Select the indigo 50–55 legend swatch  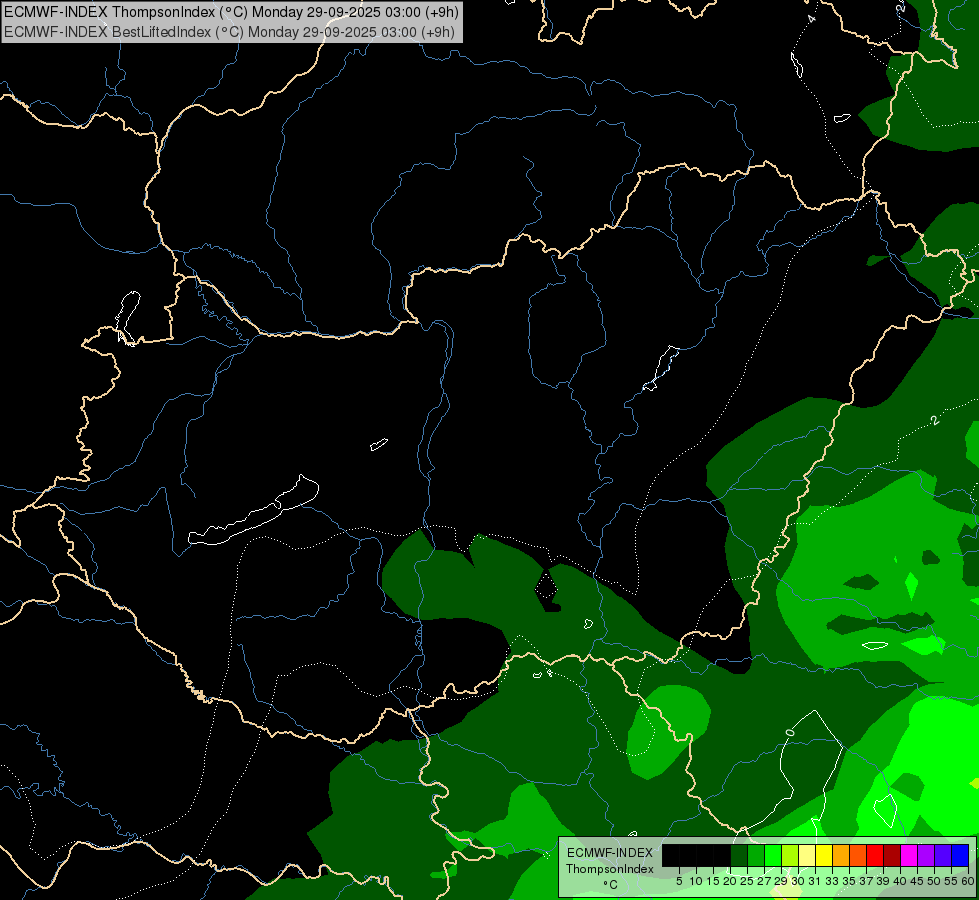tap(943, 855)
